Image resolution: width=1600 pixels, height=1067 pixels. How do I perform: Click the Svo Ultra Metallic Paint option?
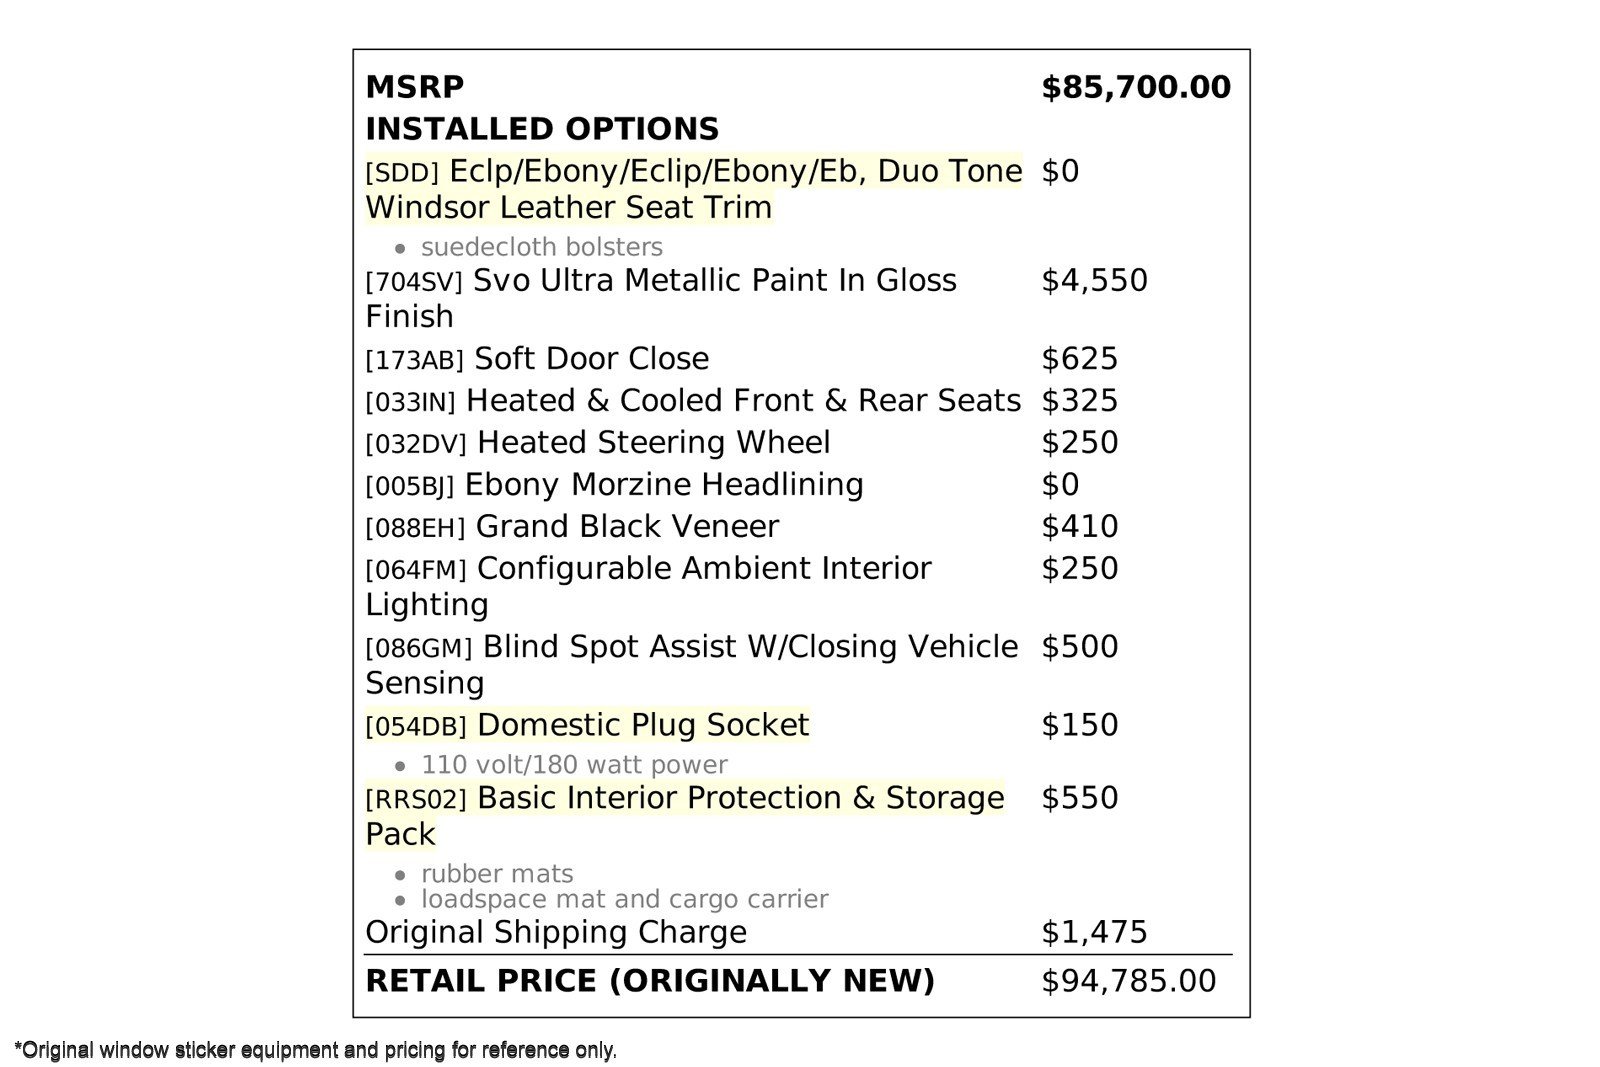[x=660, y=282]
